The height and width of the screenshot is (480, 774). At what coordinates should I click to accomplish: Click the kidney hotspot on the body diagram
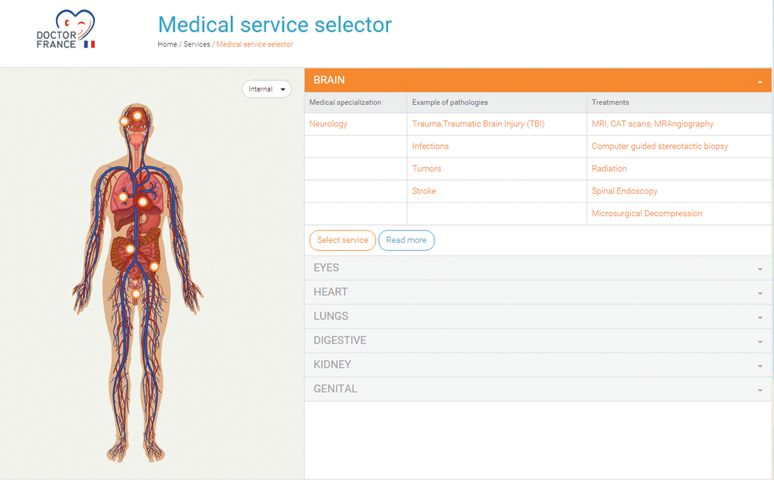click(154, 266)
